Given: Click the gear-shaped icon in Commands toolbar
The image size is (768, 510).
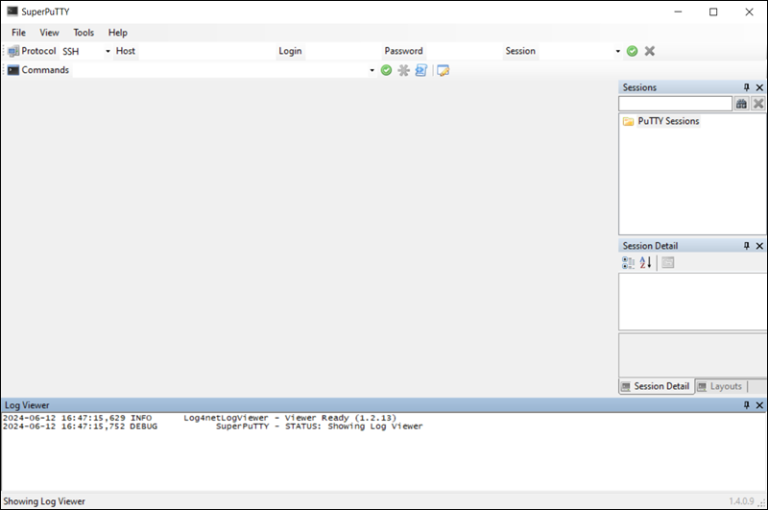Looking at the screenshot, I should coord(404,70).
